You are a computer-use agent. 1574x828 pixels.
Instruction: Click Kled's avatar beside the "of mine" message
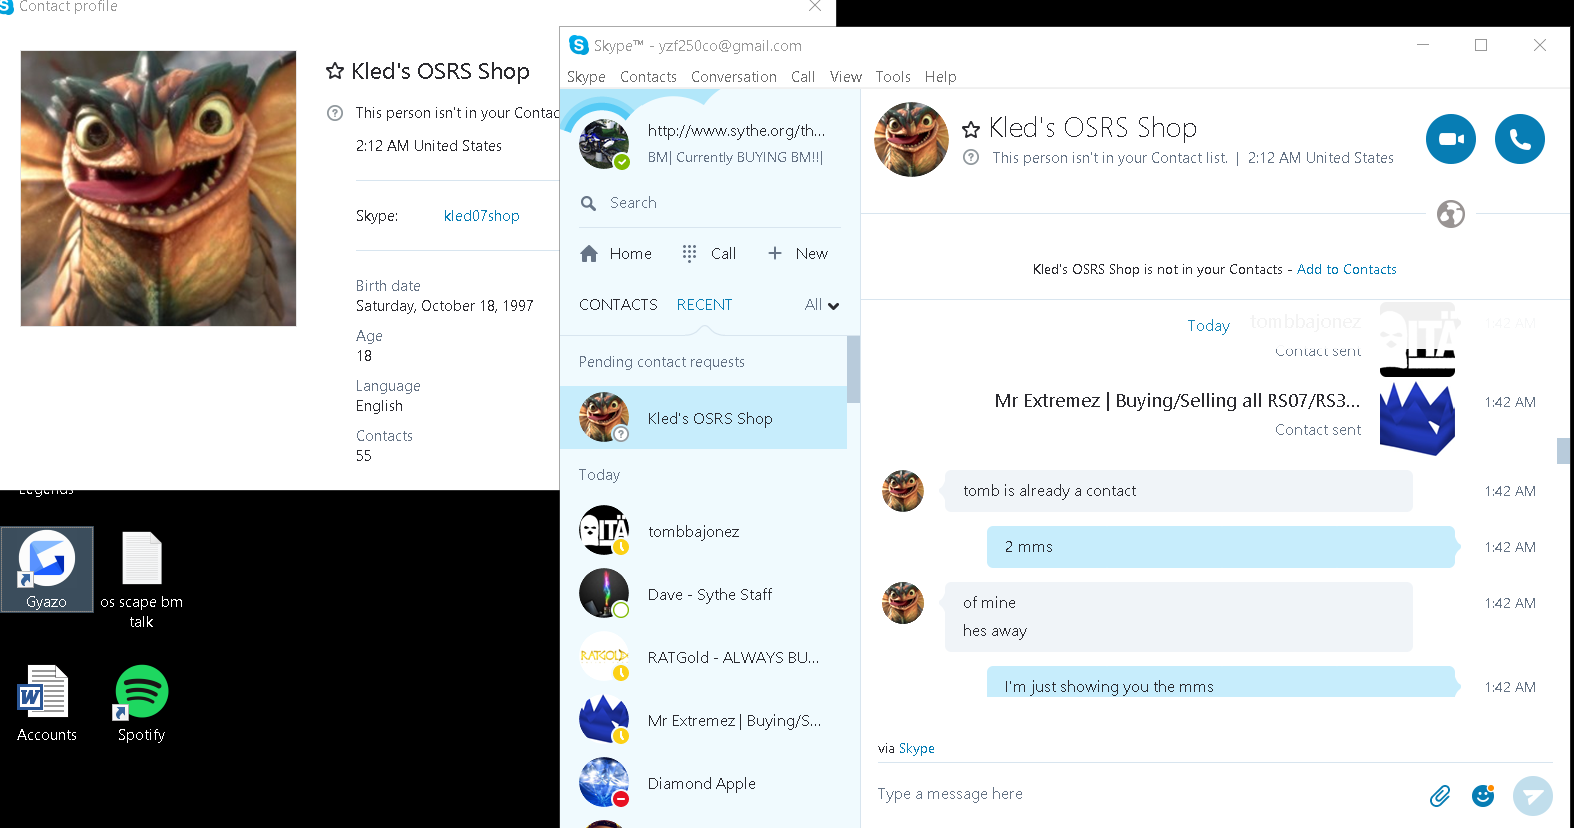click(x=903, y=603)
